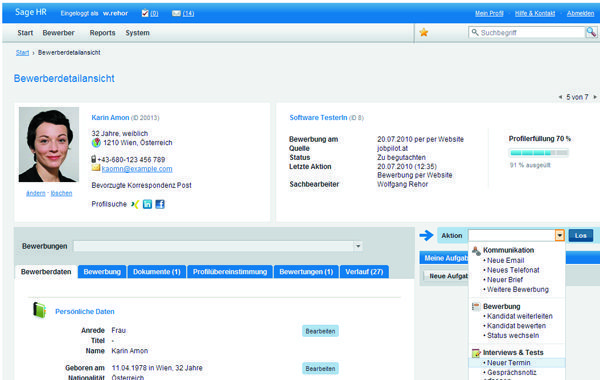The height and width of the screenshot is (380, 600).
Task: Go to previous applicant arrow
Action: [560, 97]
